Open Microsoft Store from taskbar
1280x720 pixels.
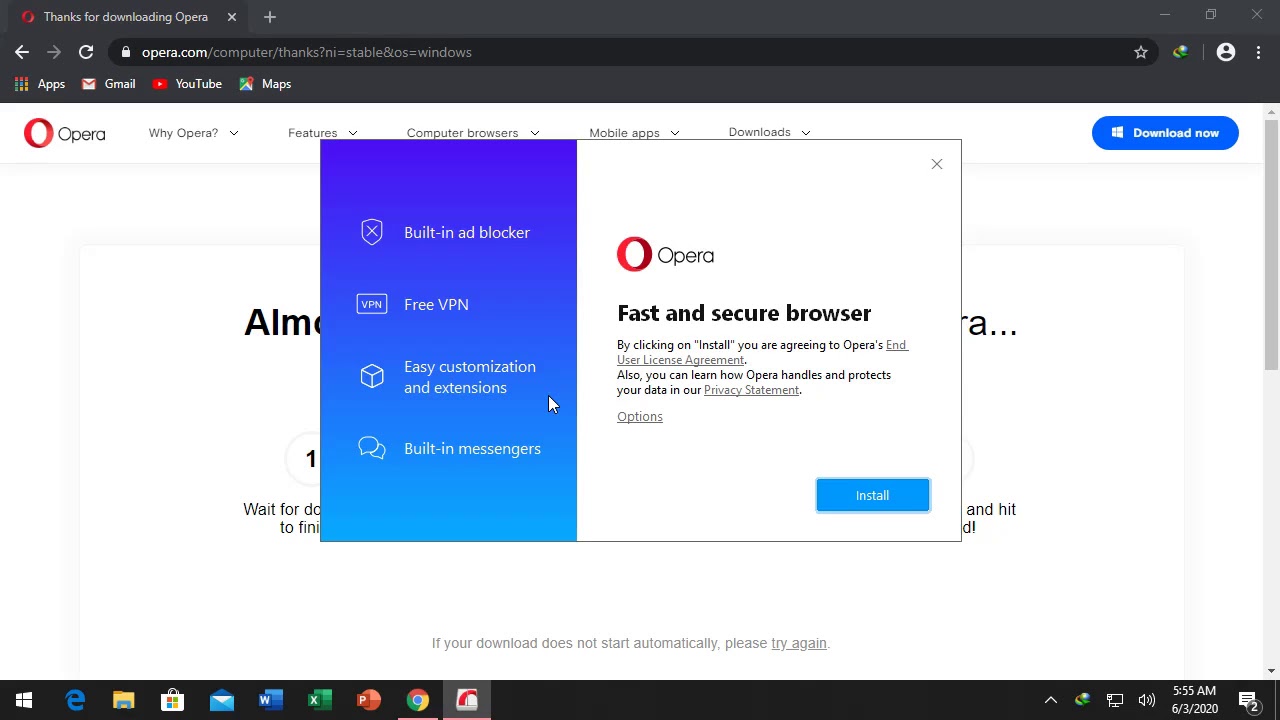point(172,700)
